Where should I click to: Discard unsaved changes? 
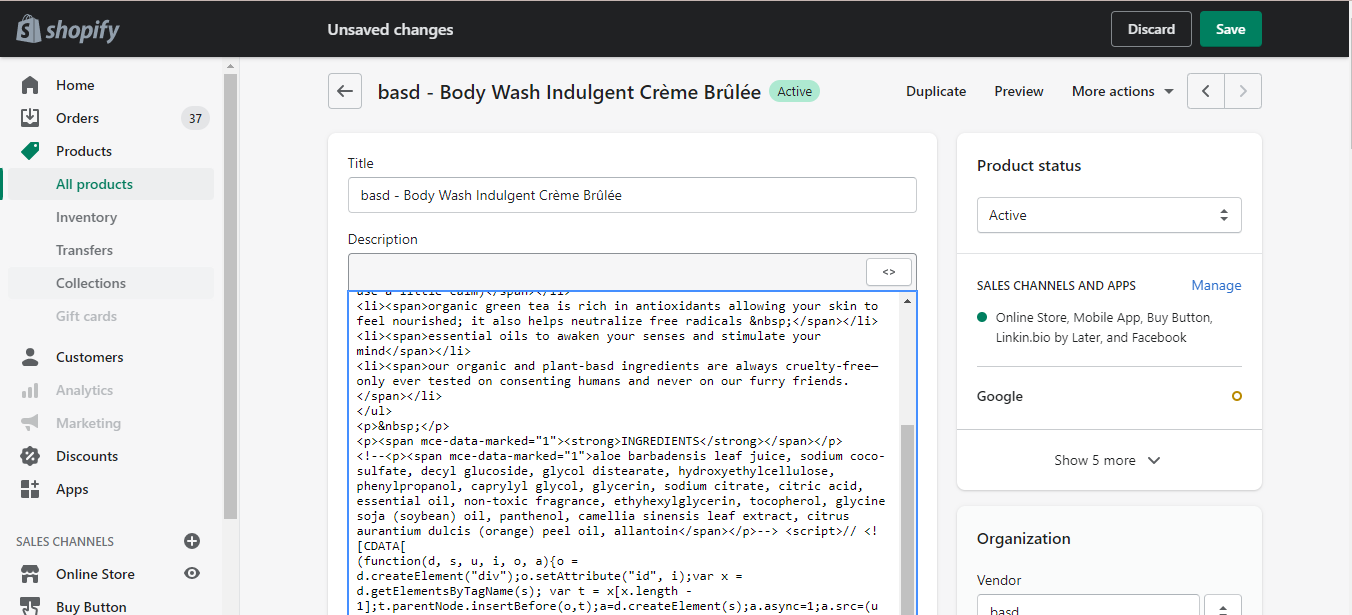tap(1151, 29)
